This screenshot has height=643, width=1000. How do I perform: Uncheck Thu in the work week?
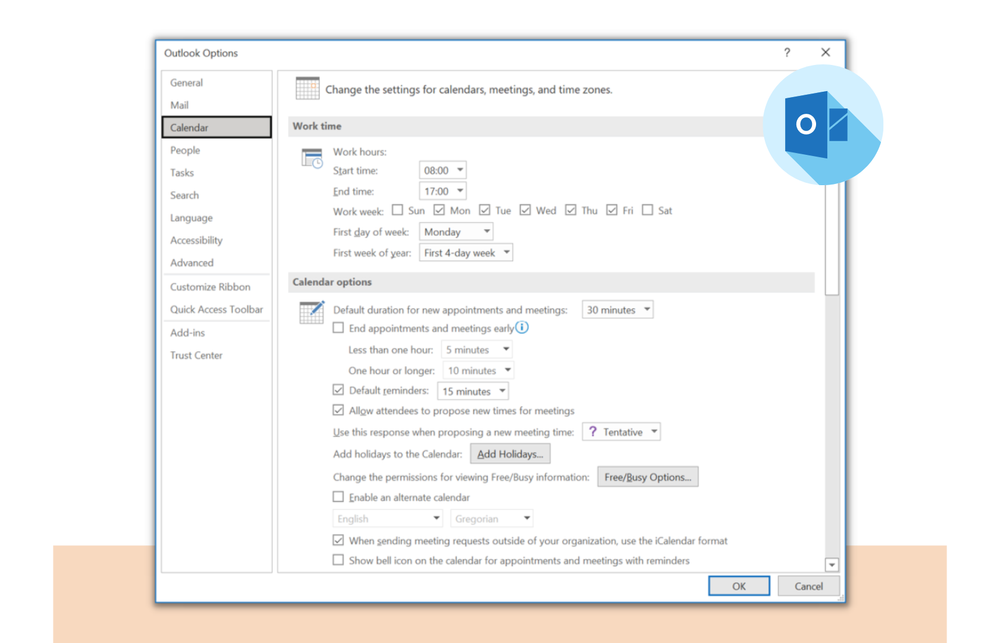571,210
